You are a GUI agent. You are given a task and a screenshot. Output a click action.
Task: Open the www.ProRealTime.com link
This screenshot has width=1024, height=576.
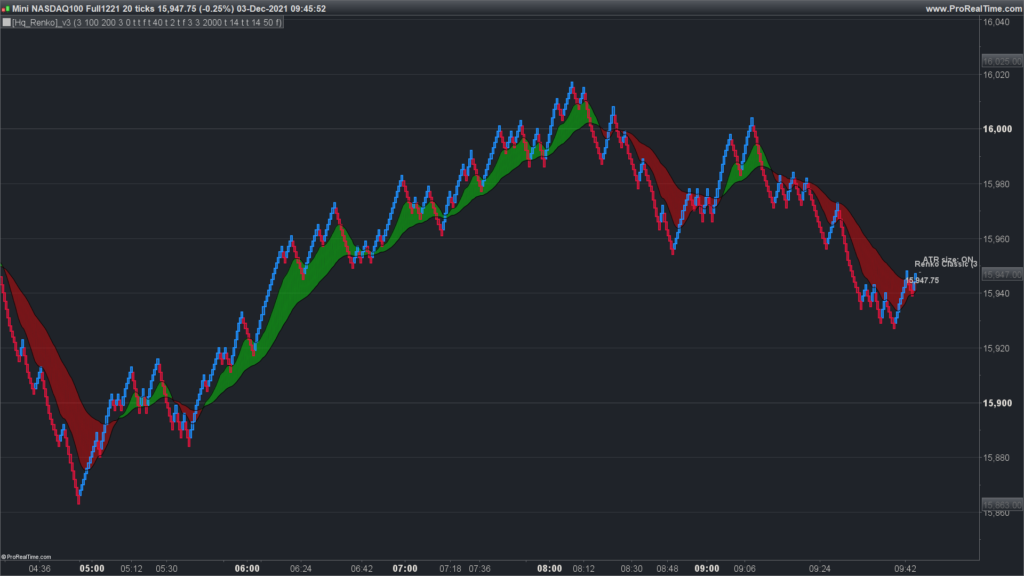click(972, 8)
